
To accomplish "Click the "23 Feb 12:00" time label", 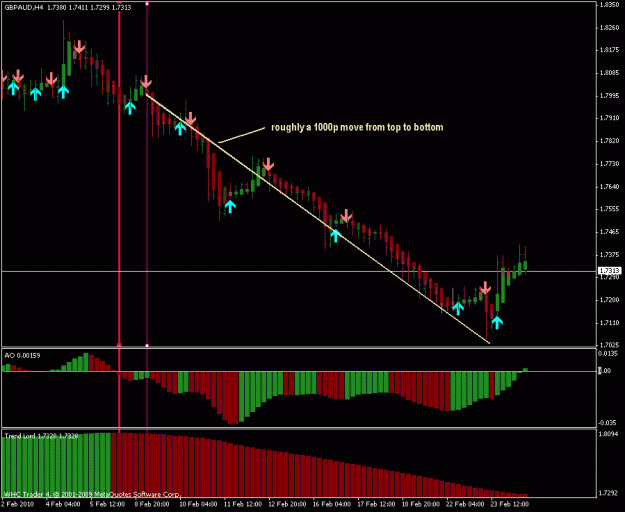I will point(510,504).
